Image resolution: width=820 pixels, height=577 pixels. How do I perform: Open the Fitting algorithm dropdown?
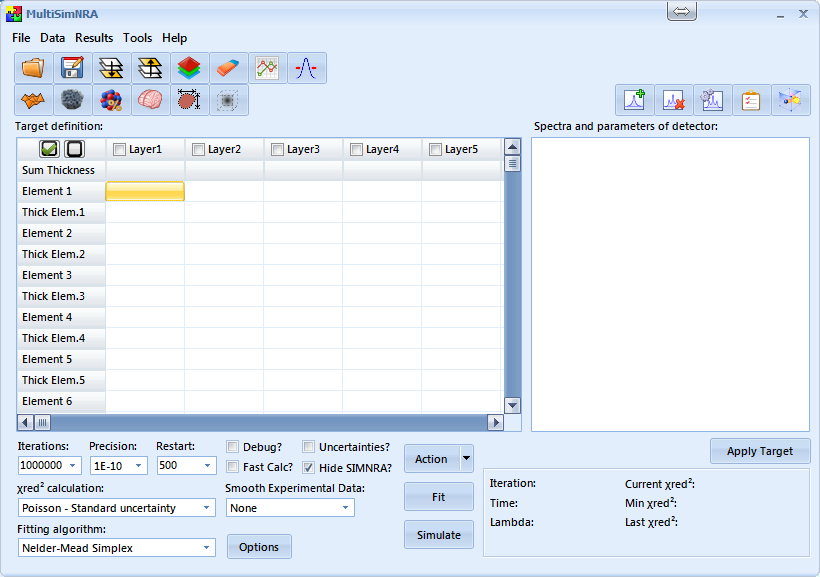(x=207, y=548)
